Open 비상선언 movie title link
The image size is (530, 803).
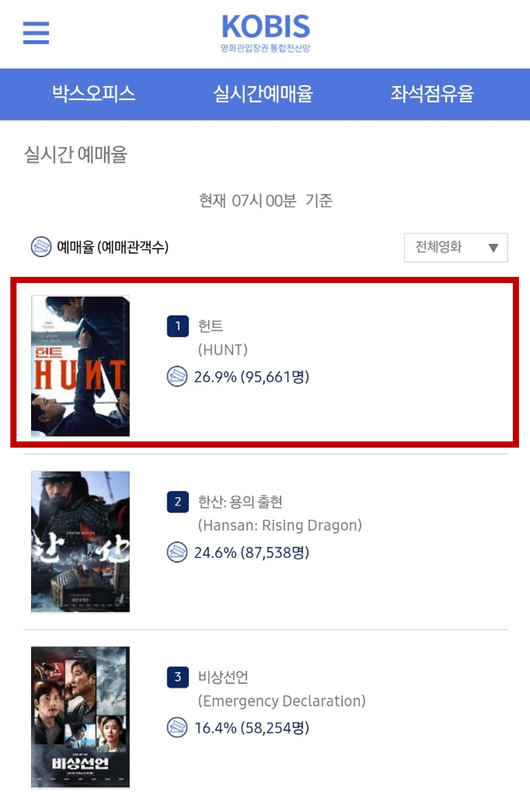coord(223,677)
